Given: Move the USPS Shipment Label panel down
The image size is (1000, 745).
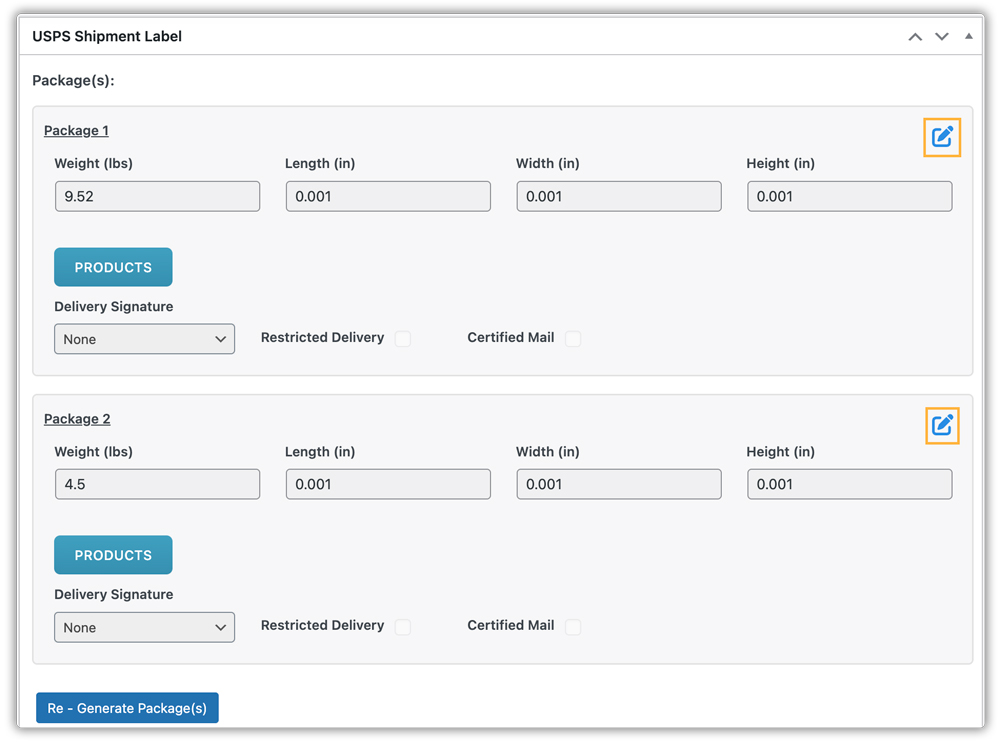Looking at the screenshot, I should tap(941, 37).
